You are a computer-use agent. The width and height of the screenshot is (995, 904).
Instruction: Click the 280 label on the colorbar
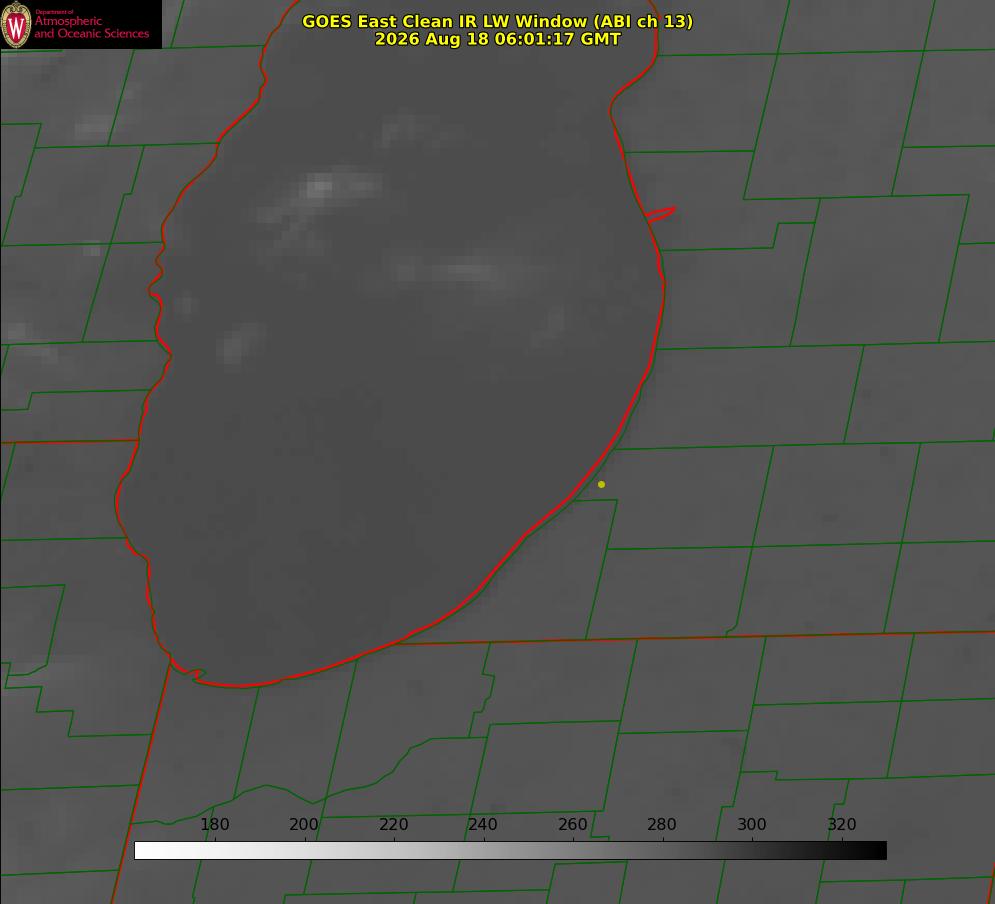(662, 824)
